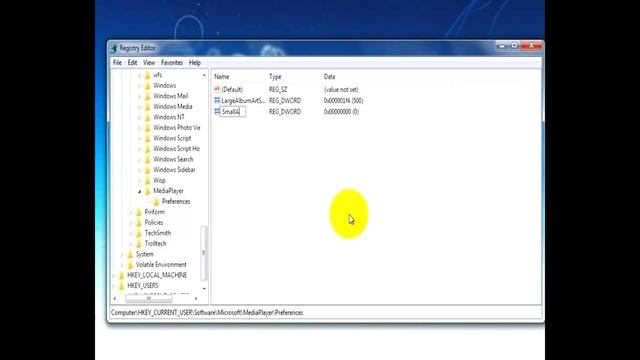This screenshot has width=640, height=360.
Task: Click the Windows Mail folder icon
Action: click(148, 96)
